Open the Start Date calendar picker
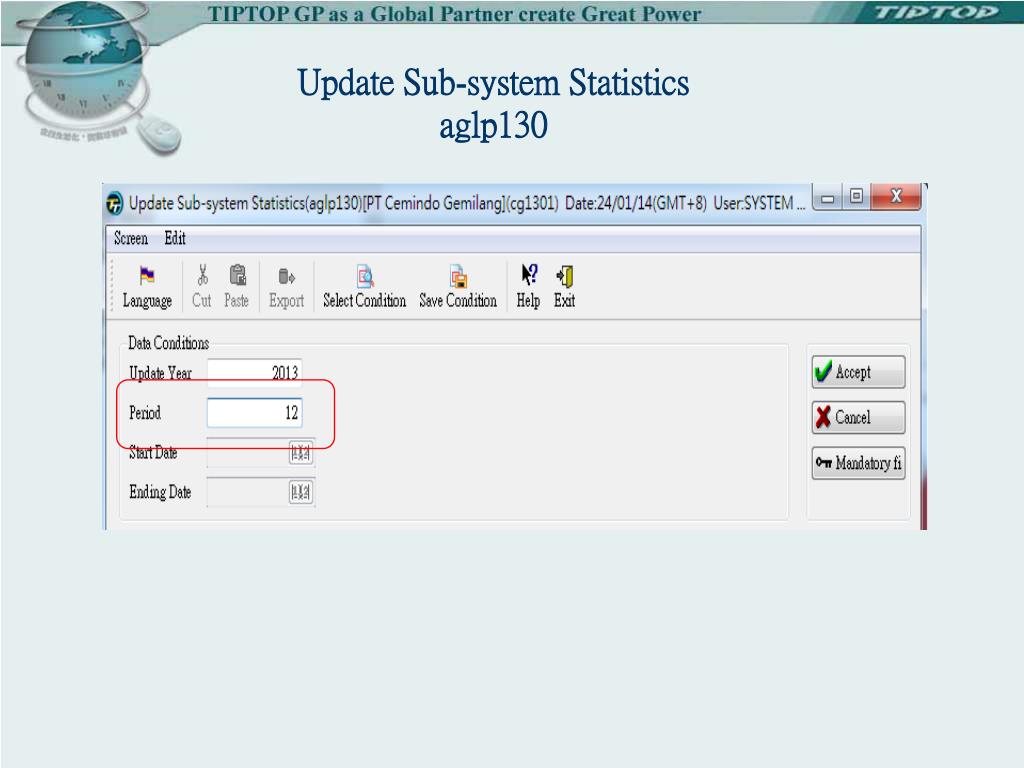Screen dimensions: 1024x768 click(x=300, y=454)
